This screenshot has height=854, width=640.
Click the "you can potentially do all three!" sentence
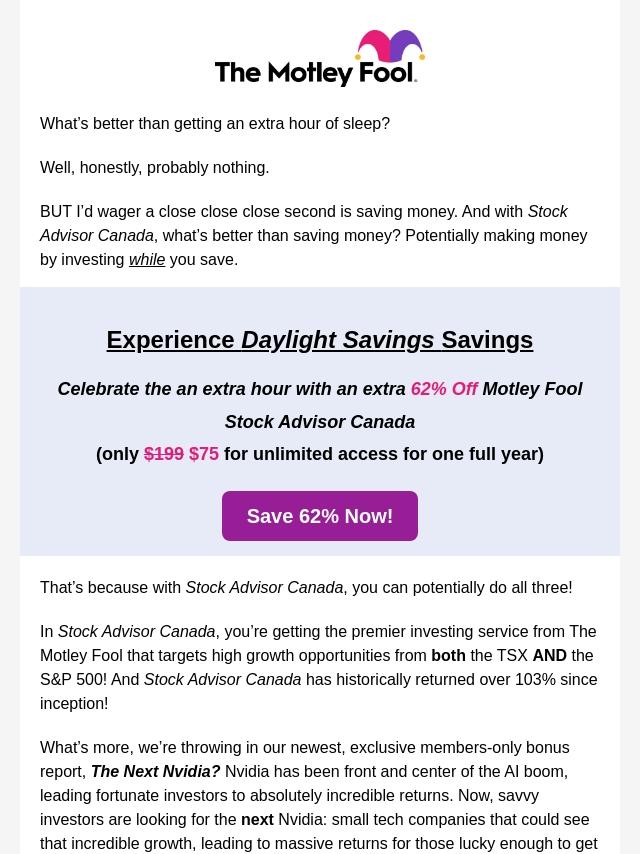click(x=462, y=588)
